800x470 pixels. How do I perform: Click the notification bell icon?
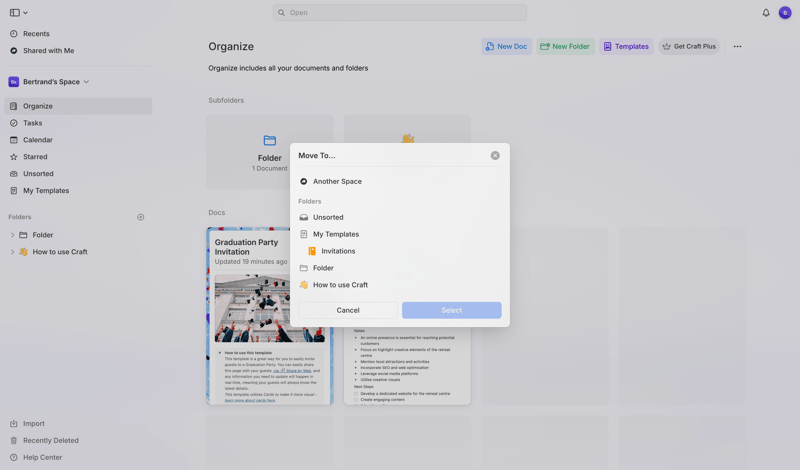[766, 13]
